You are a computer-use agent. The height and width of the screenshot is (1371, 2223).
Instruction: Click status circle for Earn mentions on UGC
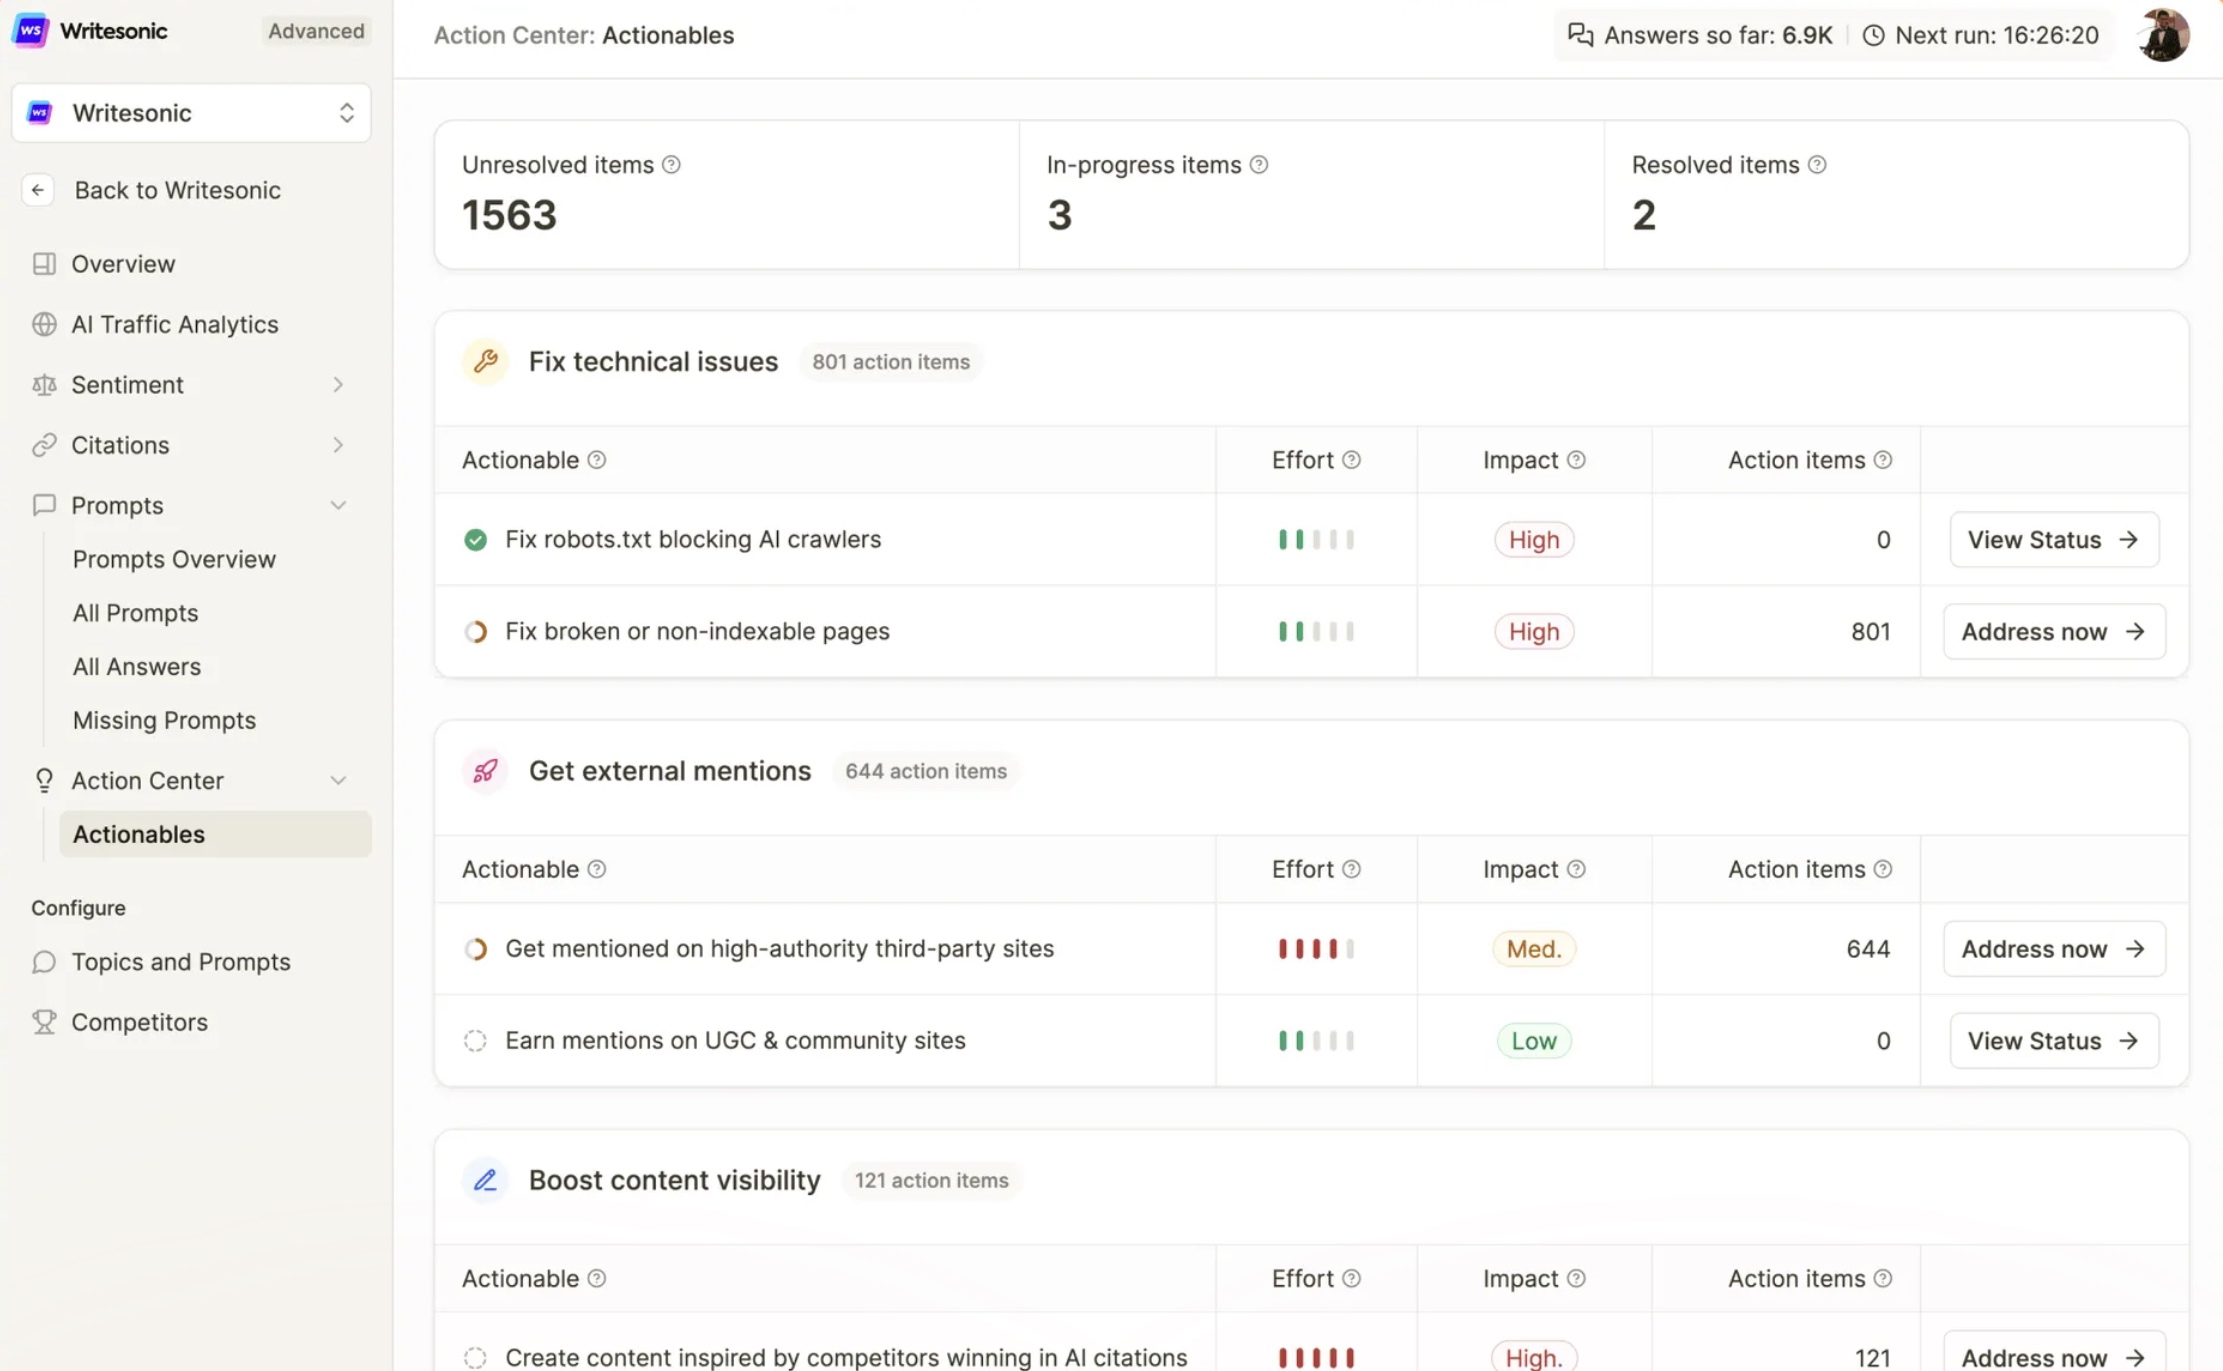click(475, 1041)
